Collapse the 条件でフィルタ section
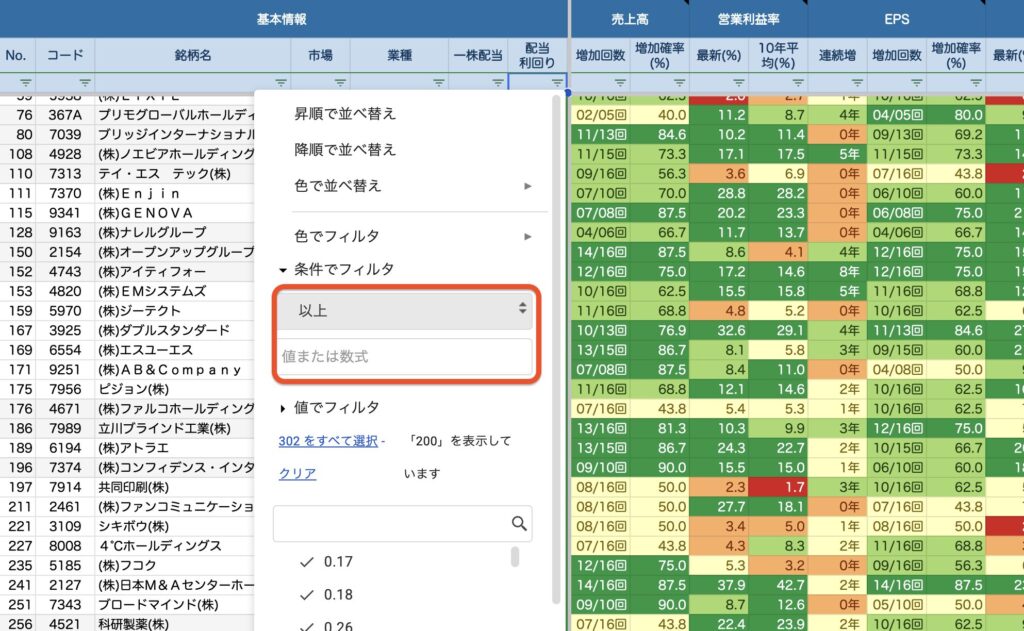The image size is (1024, 631). pyautogui.click(x=284, y=269)
